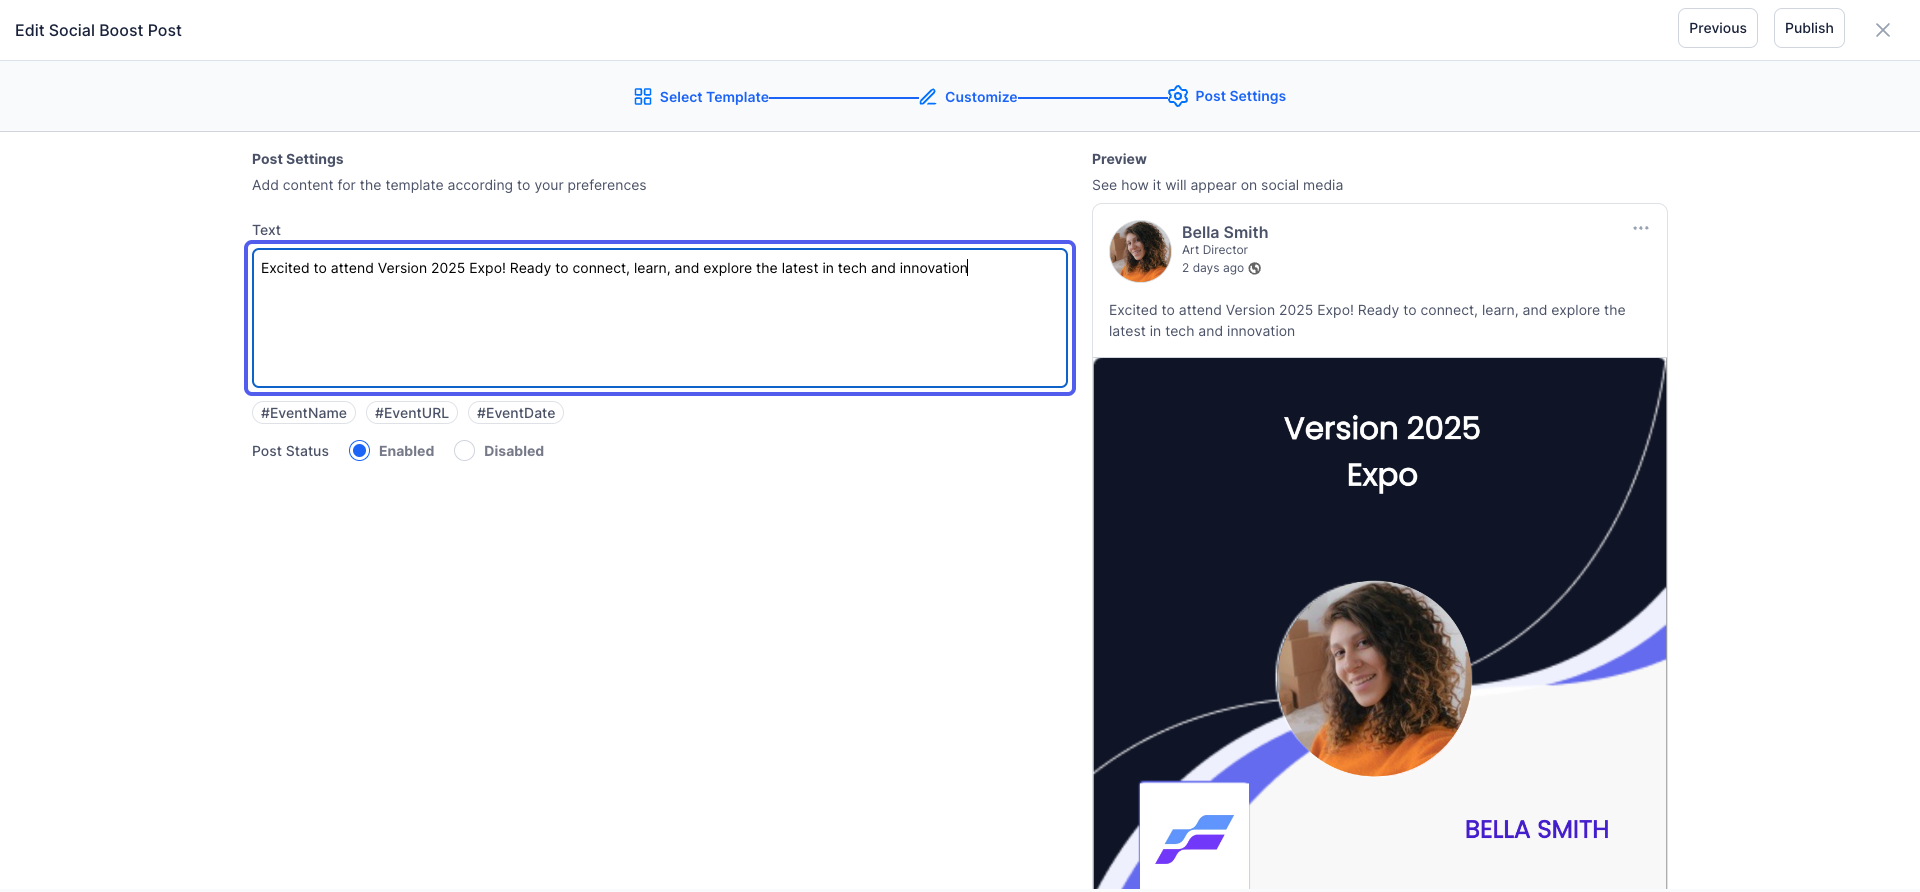Click the company logo on preview image

pos(1195,837)
